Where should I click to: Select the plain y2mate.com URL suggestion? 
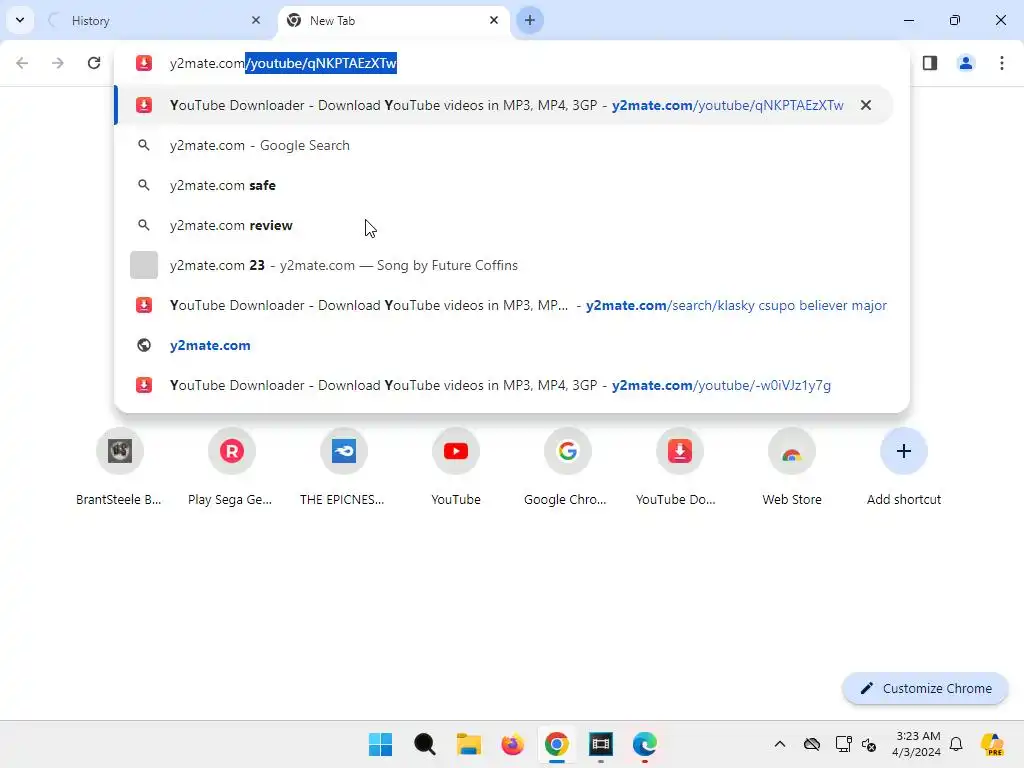504,345
